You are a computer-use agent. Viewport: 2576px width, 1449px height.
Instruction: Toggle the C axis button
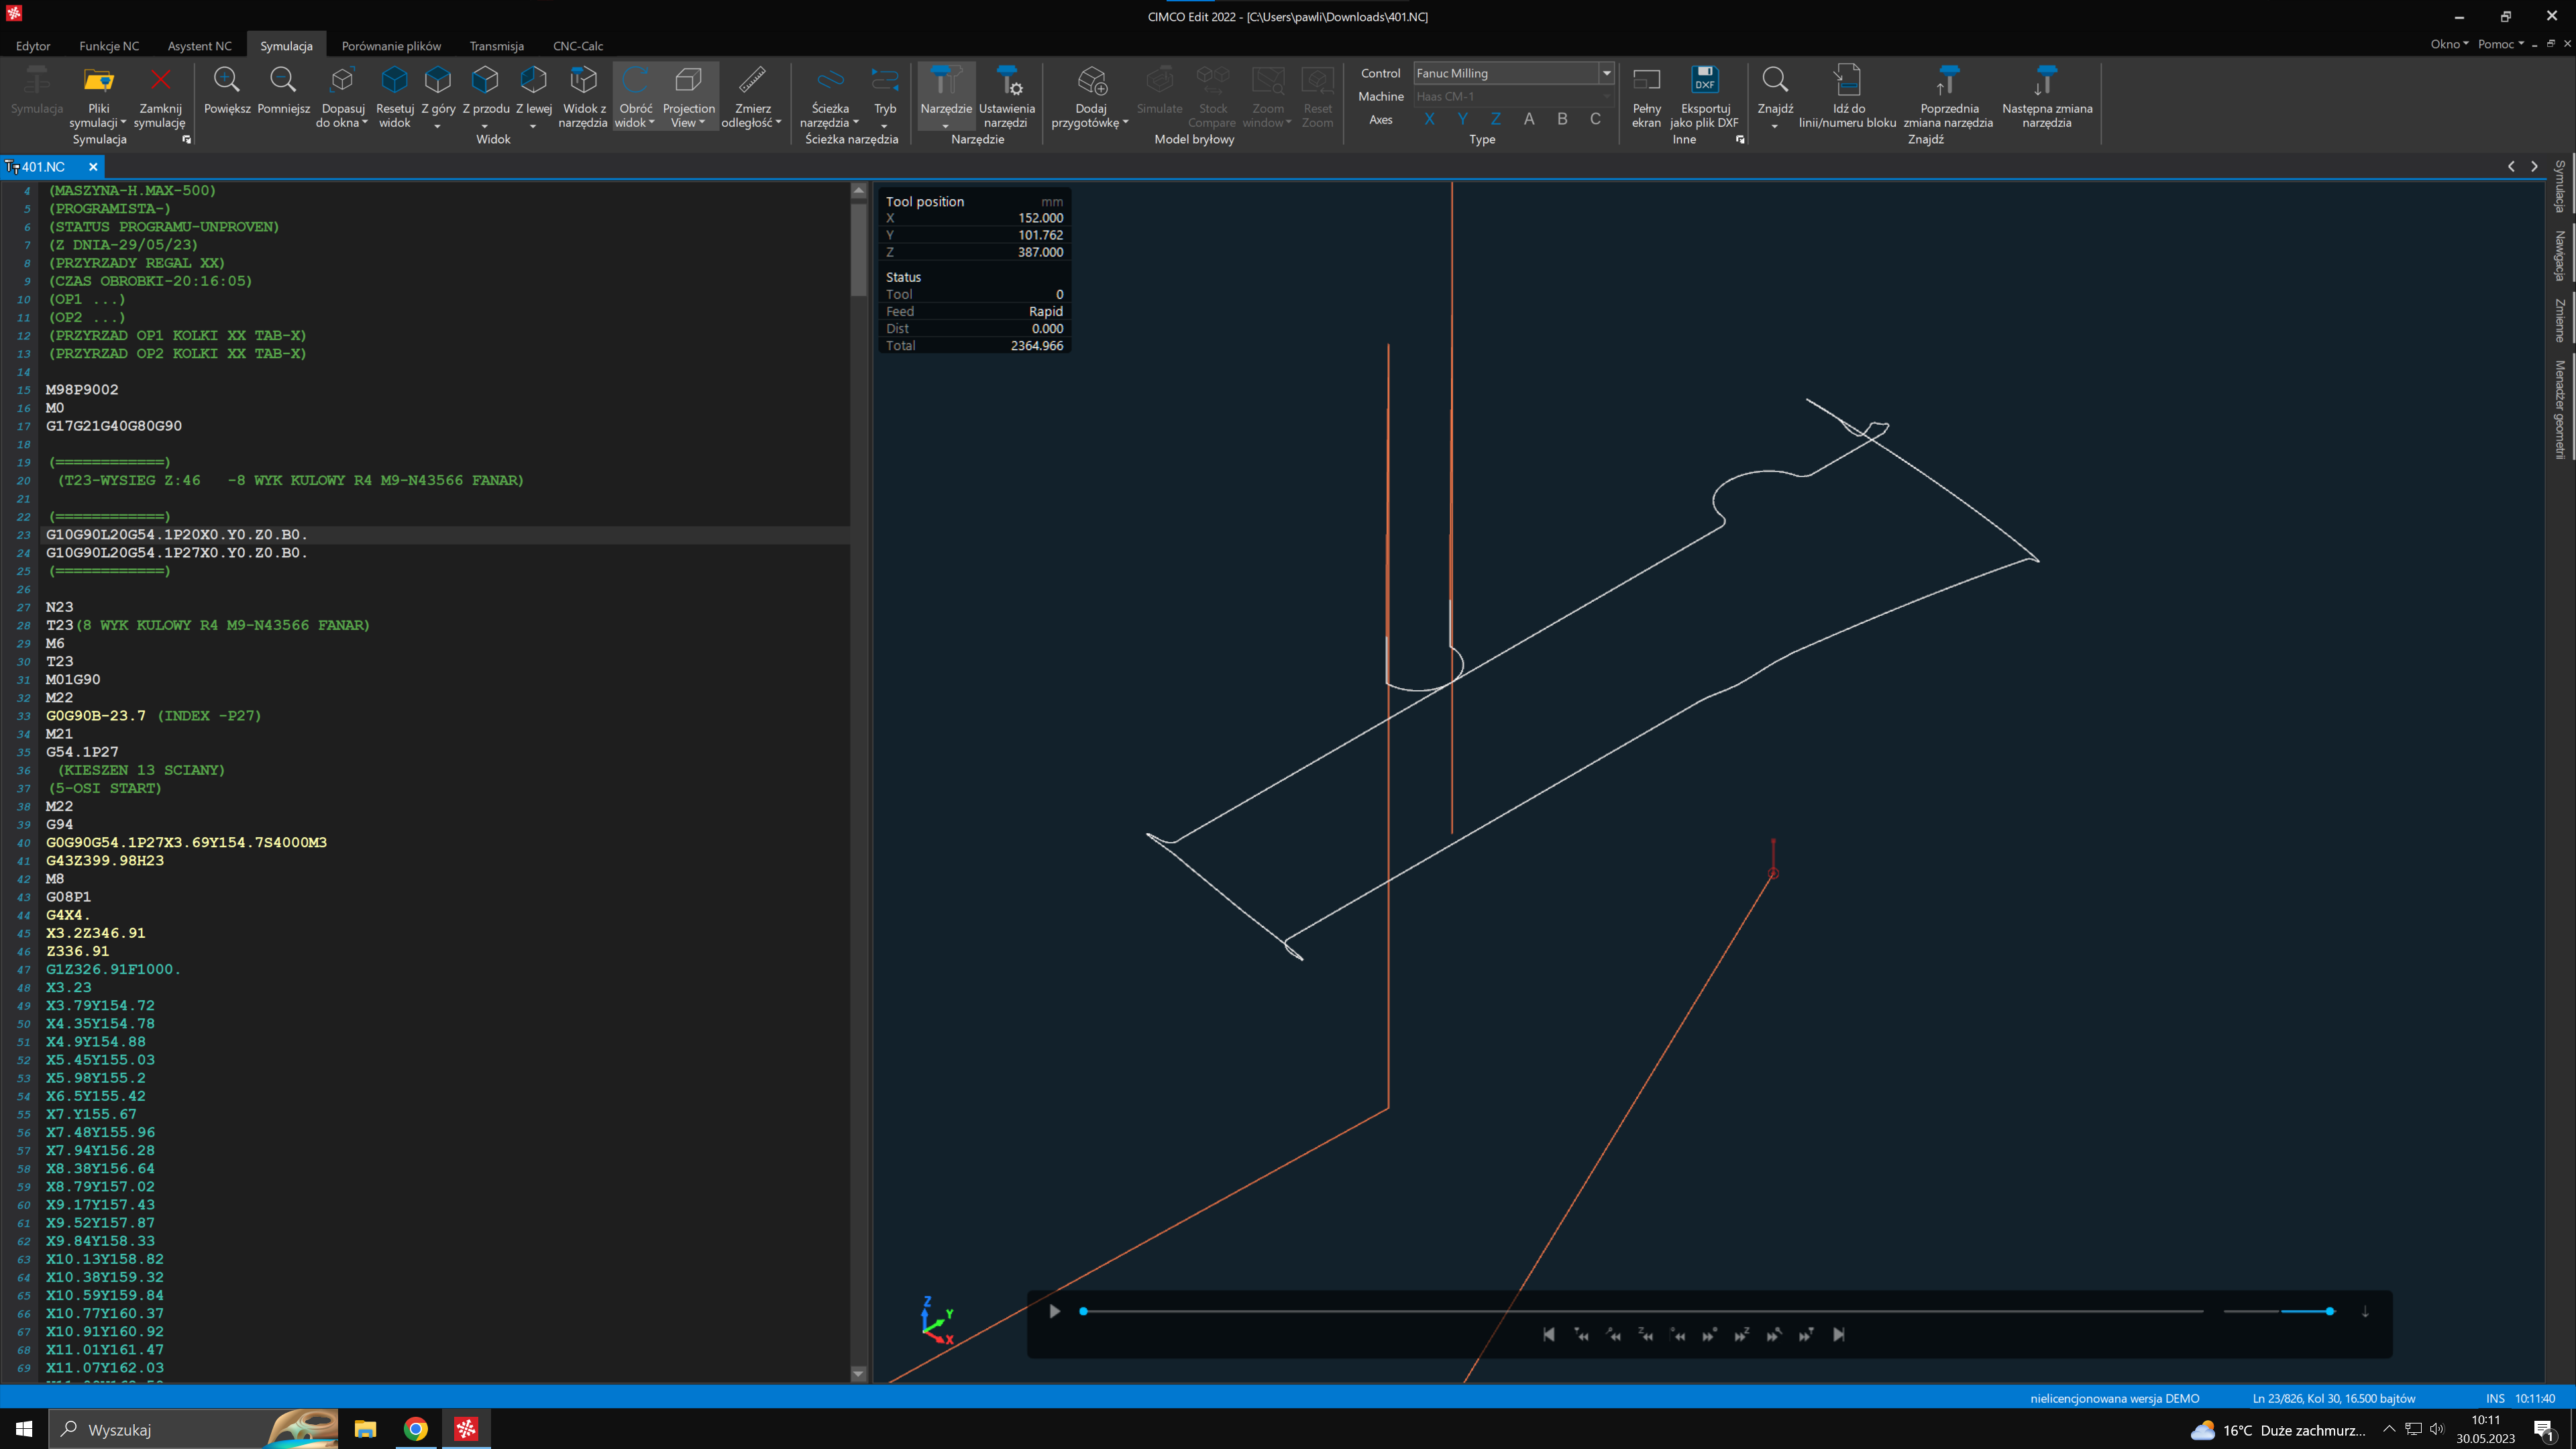coord(1595,119)
